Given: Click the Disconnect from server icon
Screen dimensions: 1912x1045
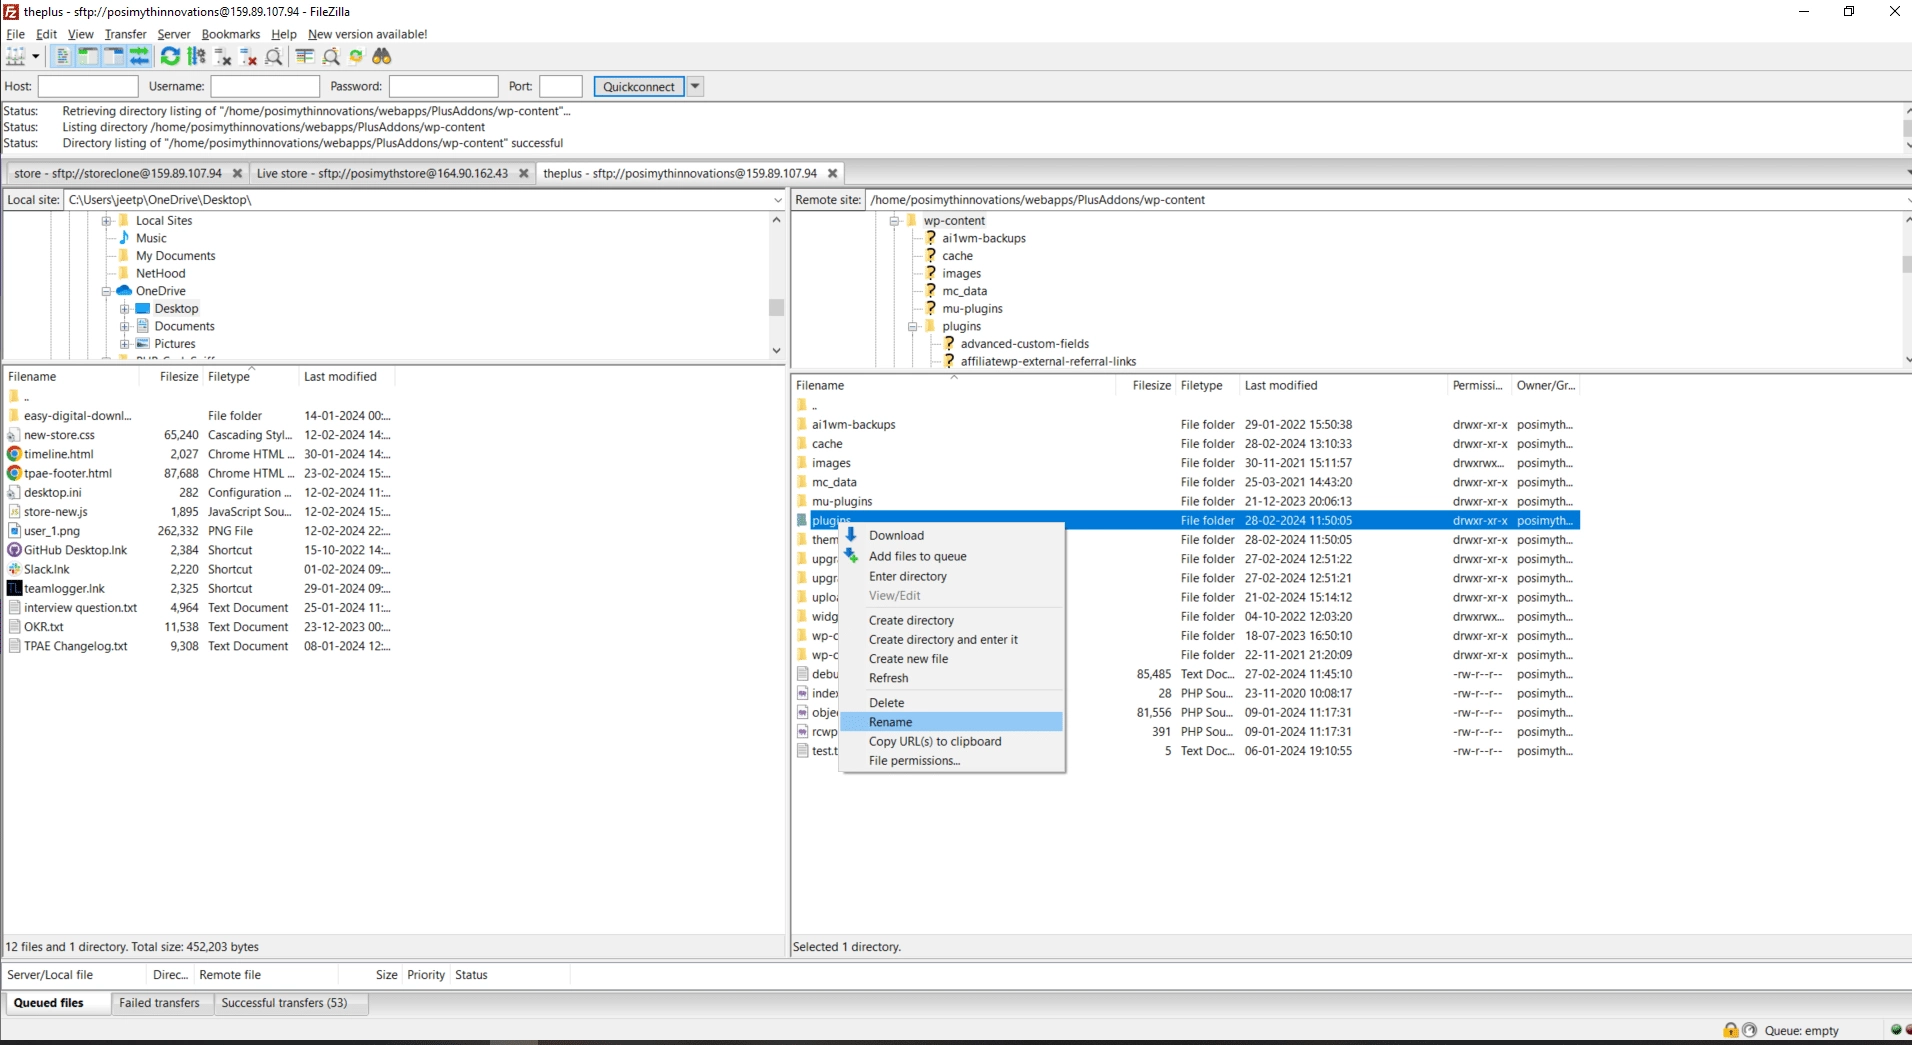Looking at the screenshot, I should coord(247,57).
